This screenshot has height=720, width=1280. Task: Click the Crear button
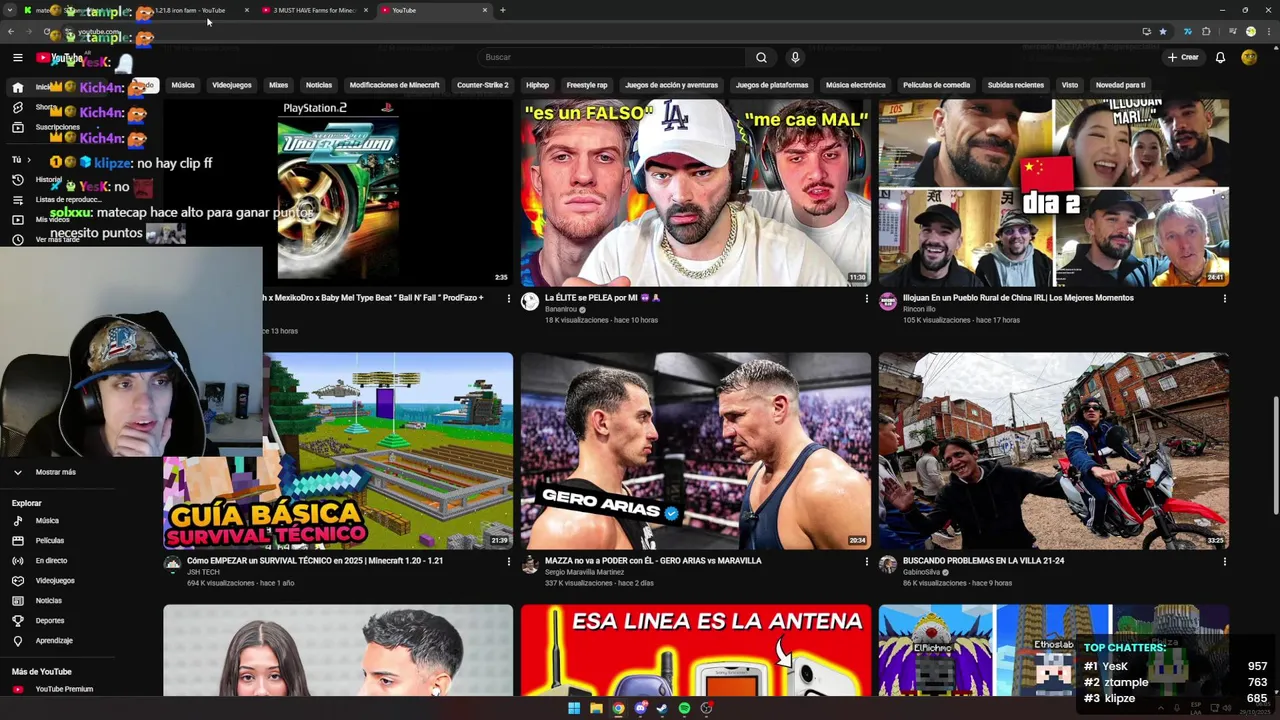[x=1183, y=57]
